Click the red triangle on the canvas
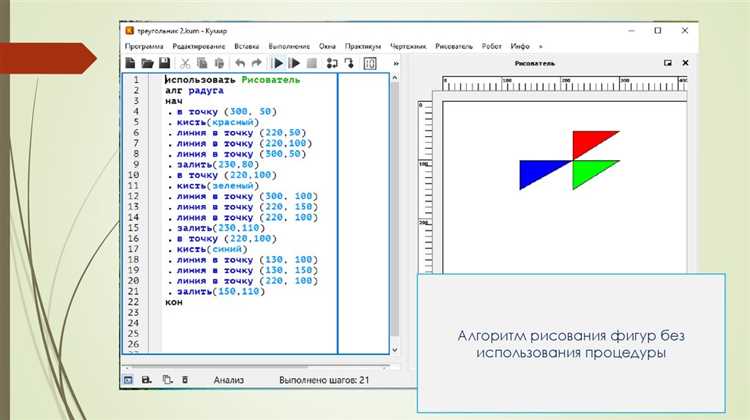Screen dimensions: 750x420 (589, 140)
